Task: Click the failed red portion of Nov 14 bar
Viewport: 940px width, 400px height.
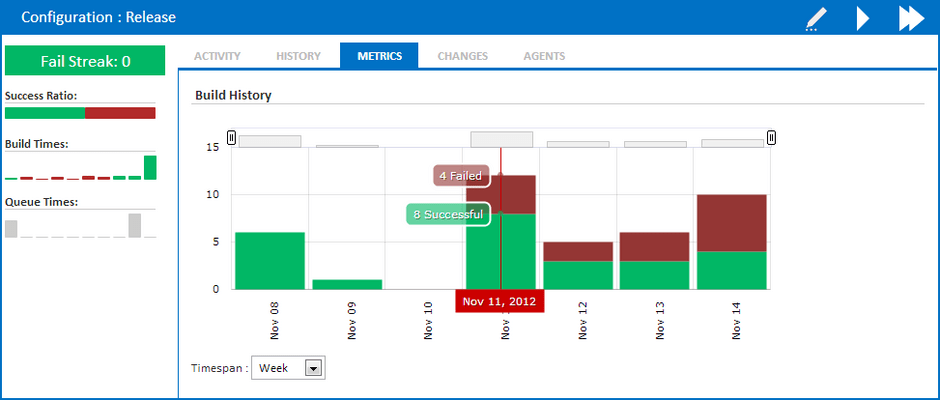Action: (731, 222)
